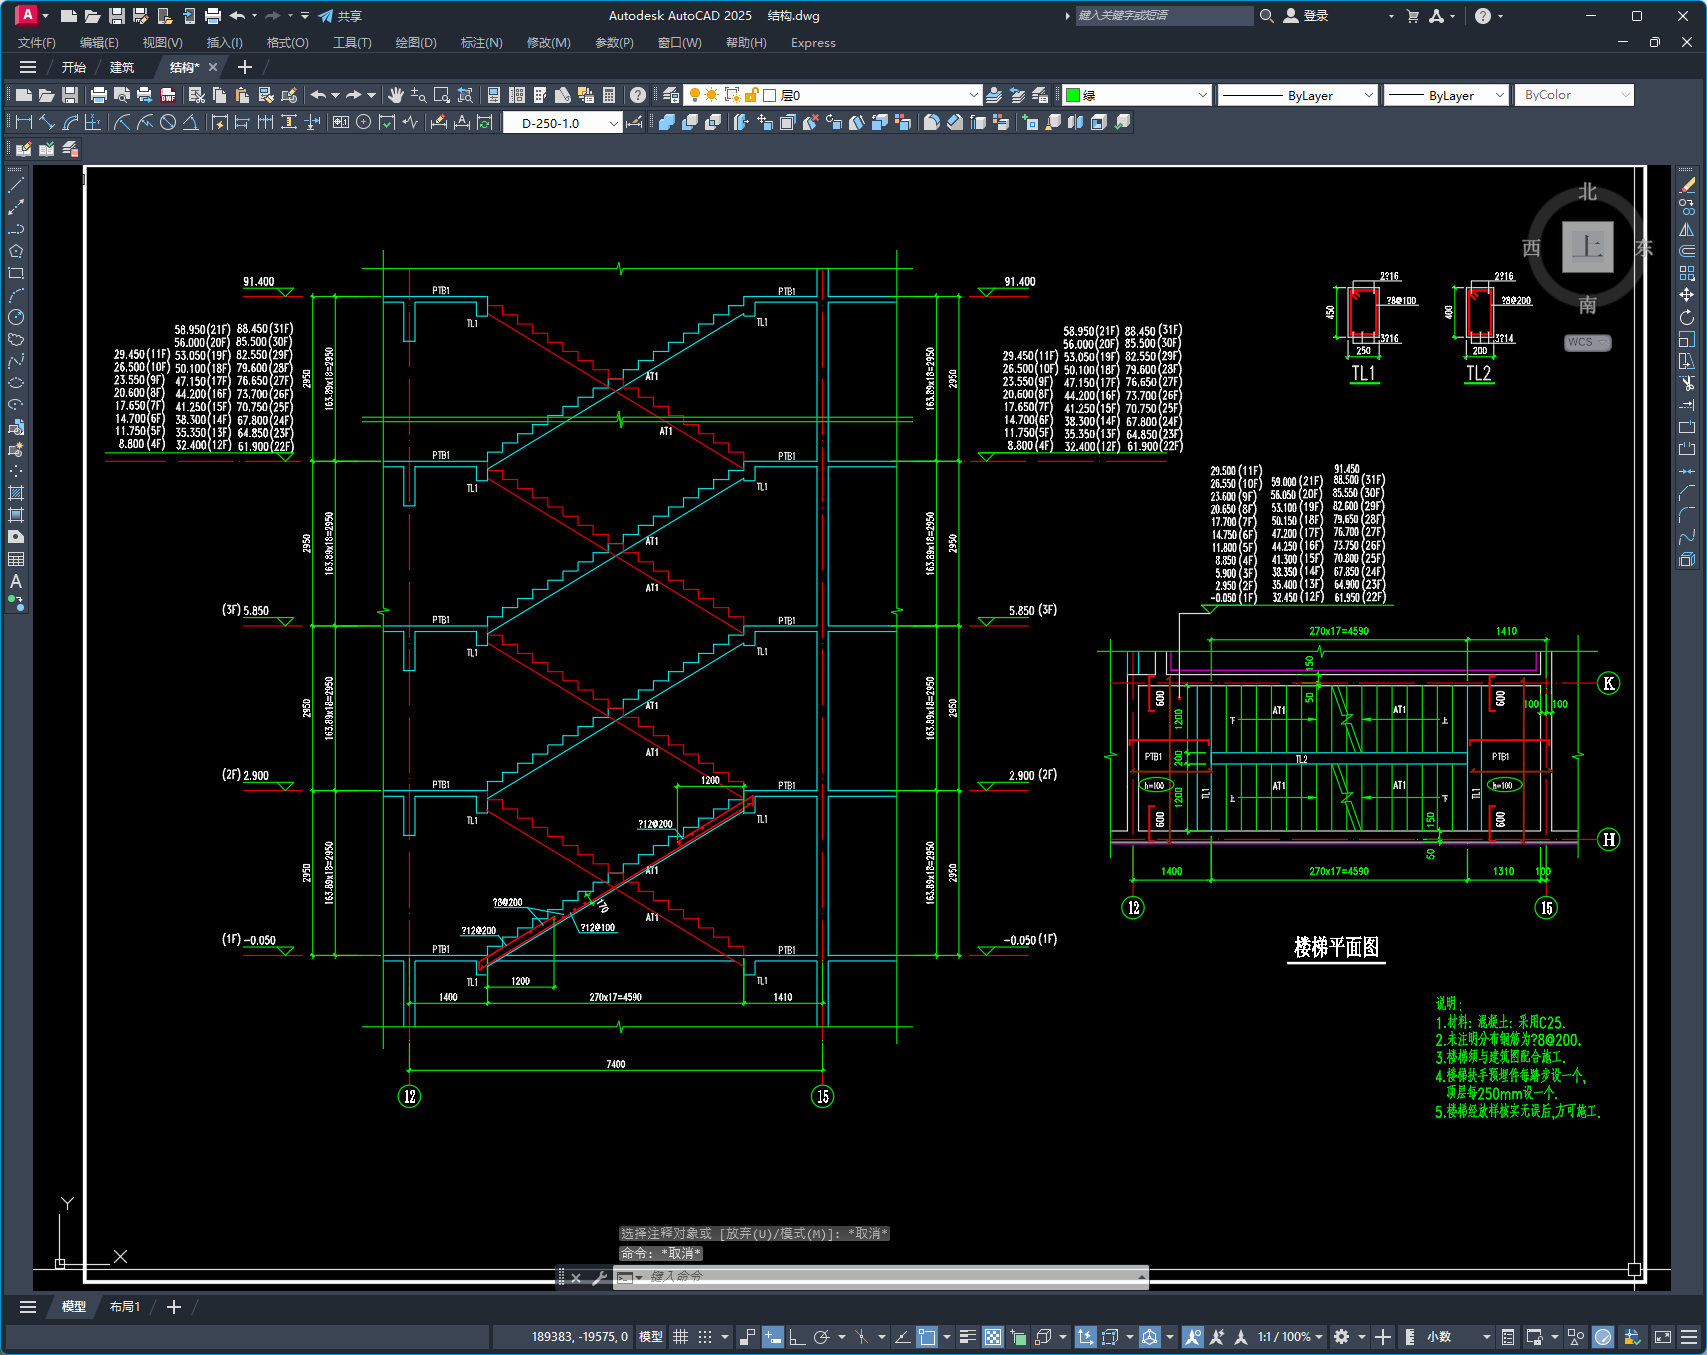Select the Move tool in right toolbar
This screenshot has width=1707, height=1355.
click(x=1687, y=295)
